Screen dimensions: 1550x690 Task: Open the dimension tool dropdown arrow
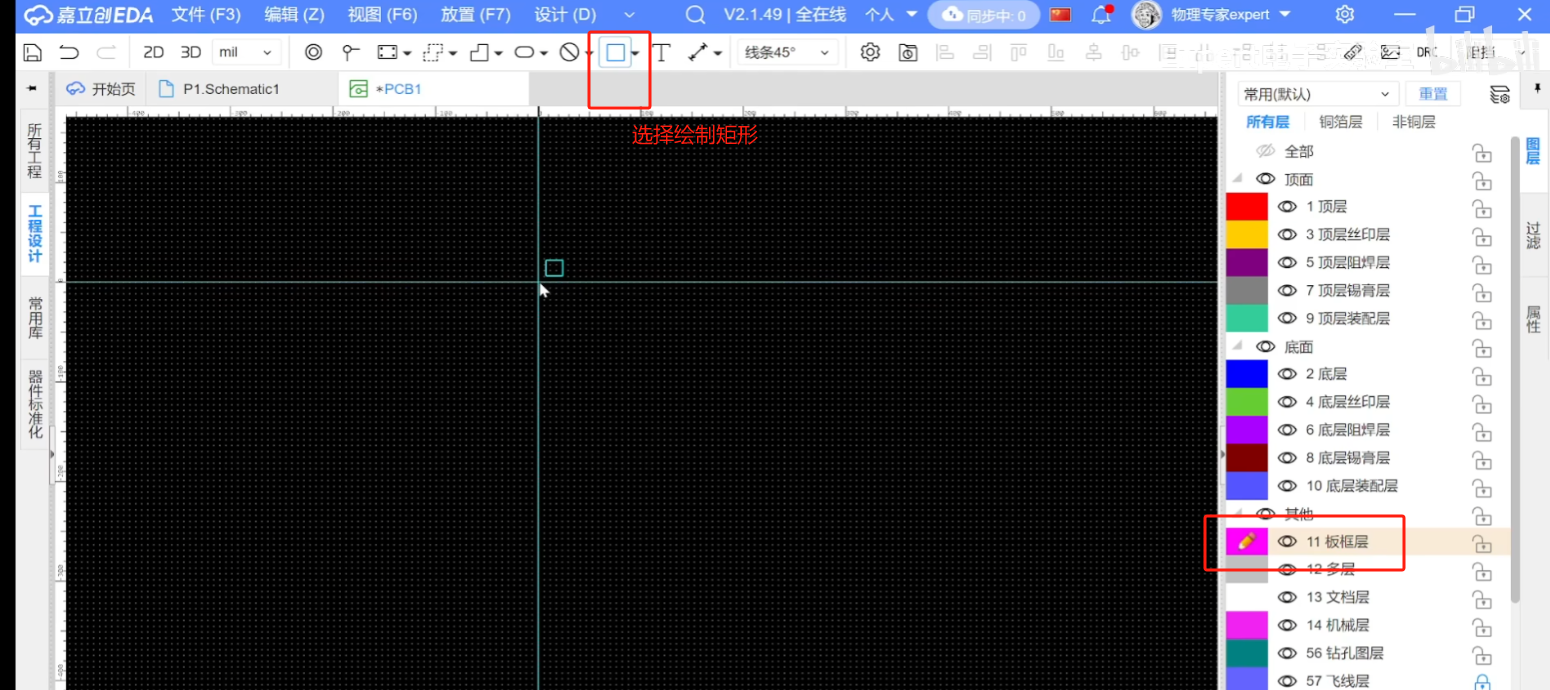(718, 53)
